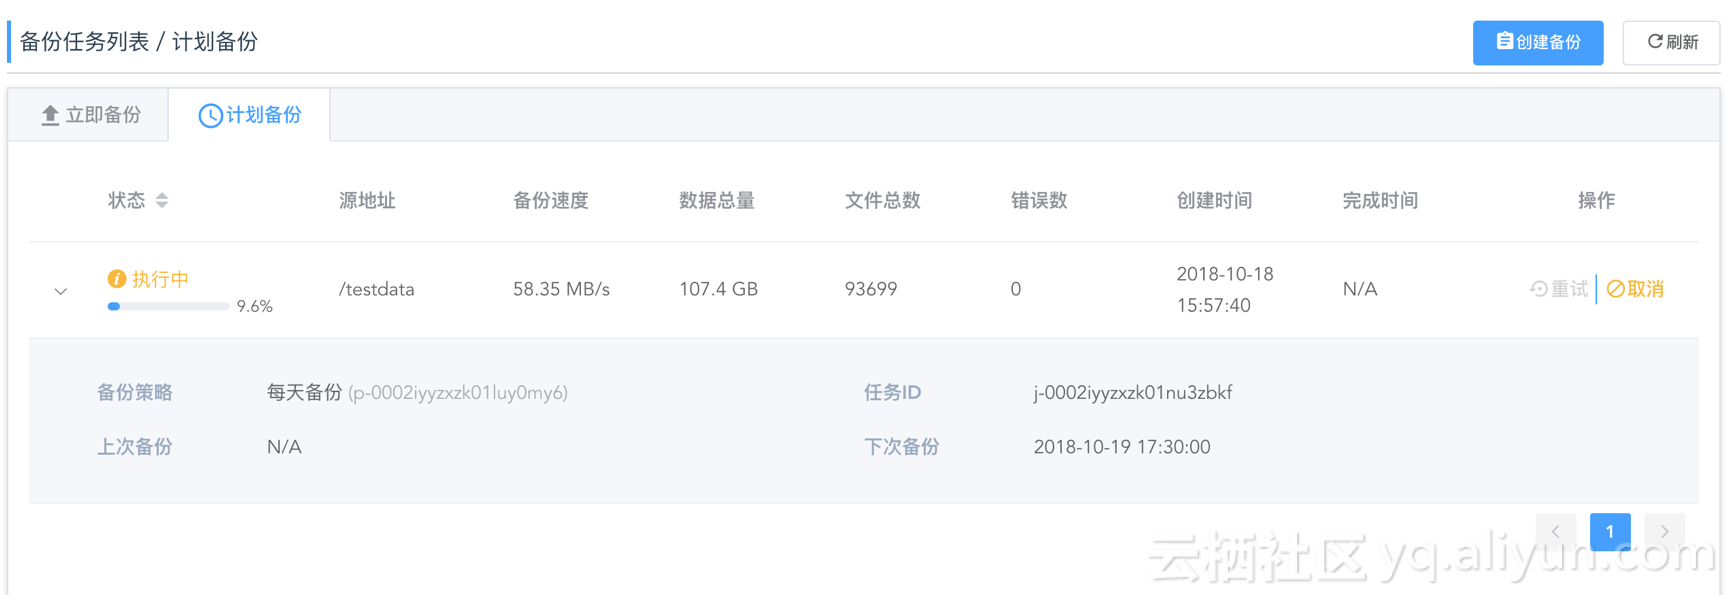Click the orange 执行中 status info icon

117,279
